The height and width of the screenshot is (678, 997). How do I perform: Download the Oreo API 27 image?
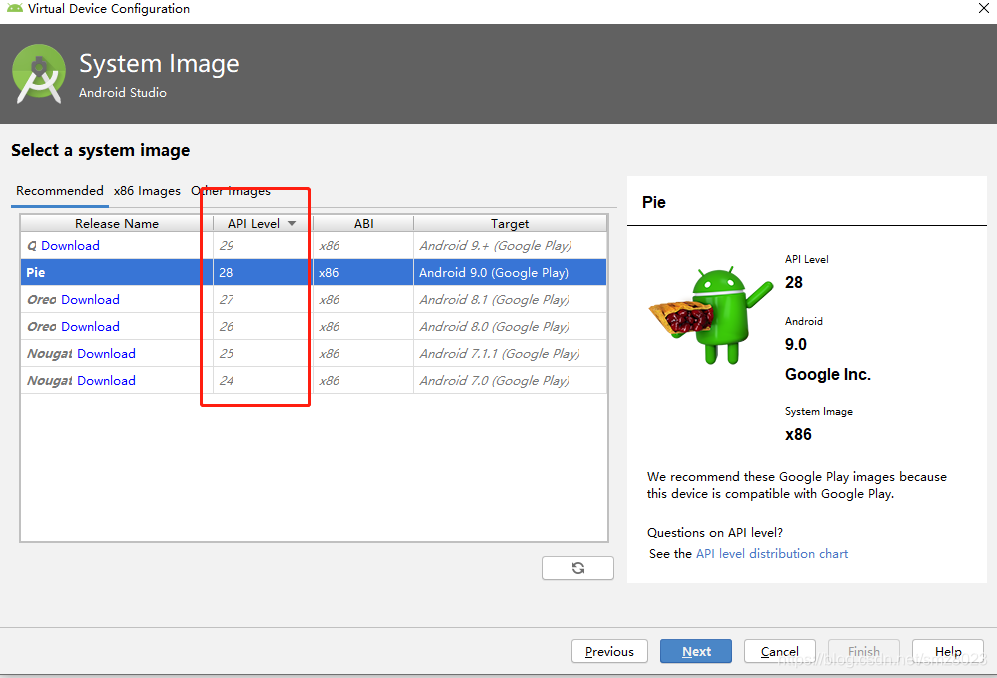tap(90, 300)
